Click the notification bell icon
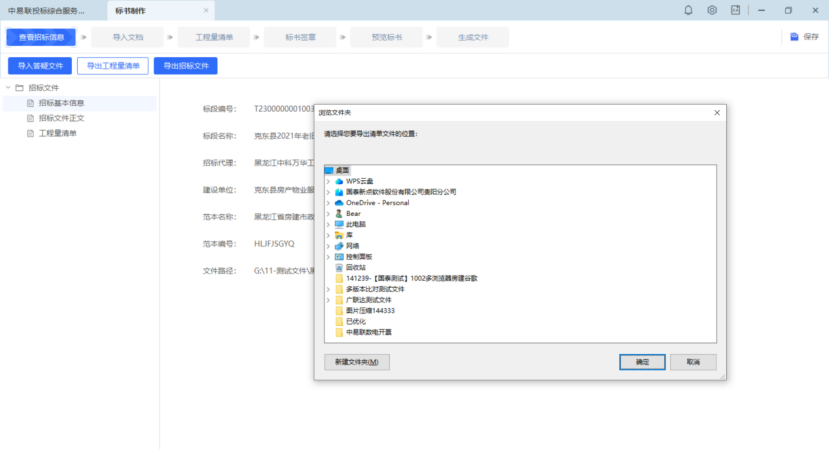Image resolution: width=830 pixels, height=450 pixels. pyautogui.click(x=688, y=10)
